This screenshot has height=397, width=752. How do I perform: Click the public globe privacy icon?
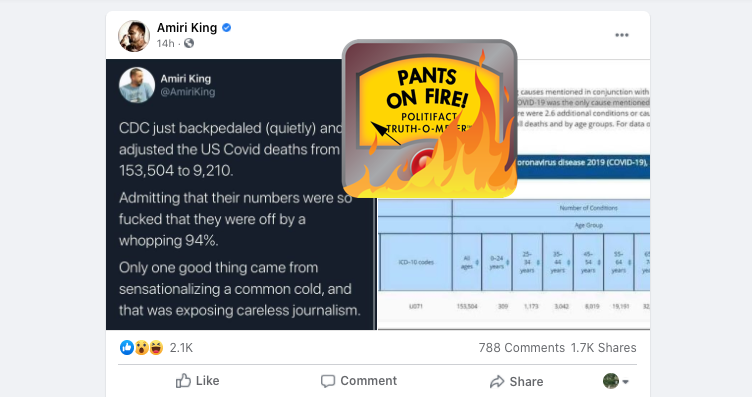tap(189, 43)
